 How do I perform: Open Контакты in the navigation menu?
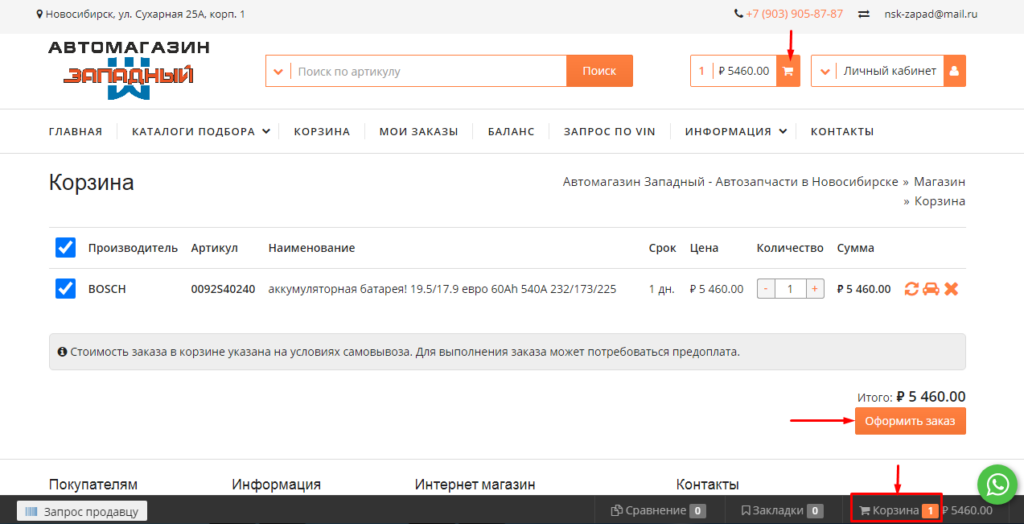point(842,131)
